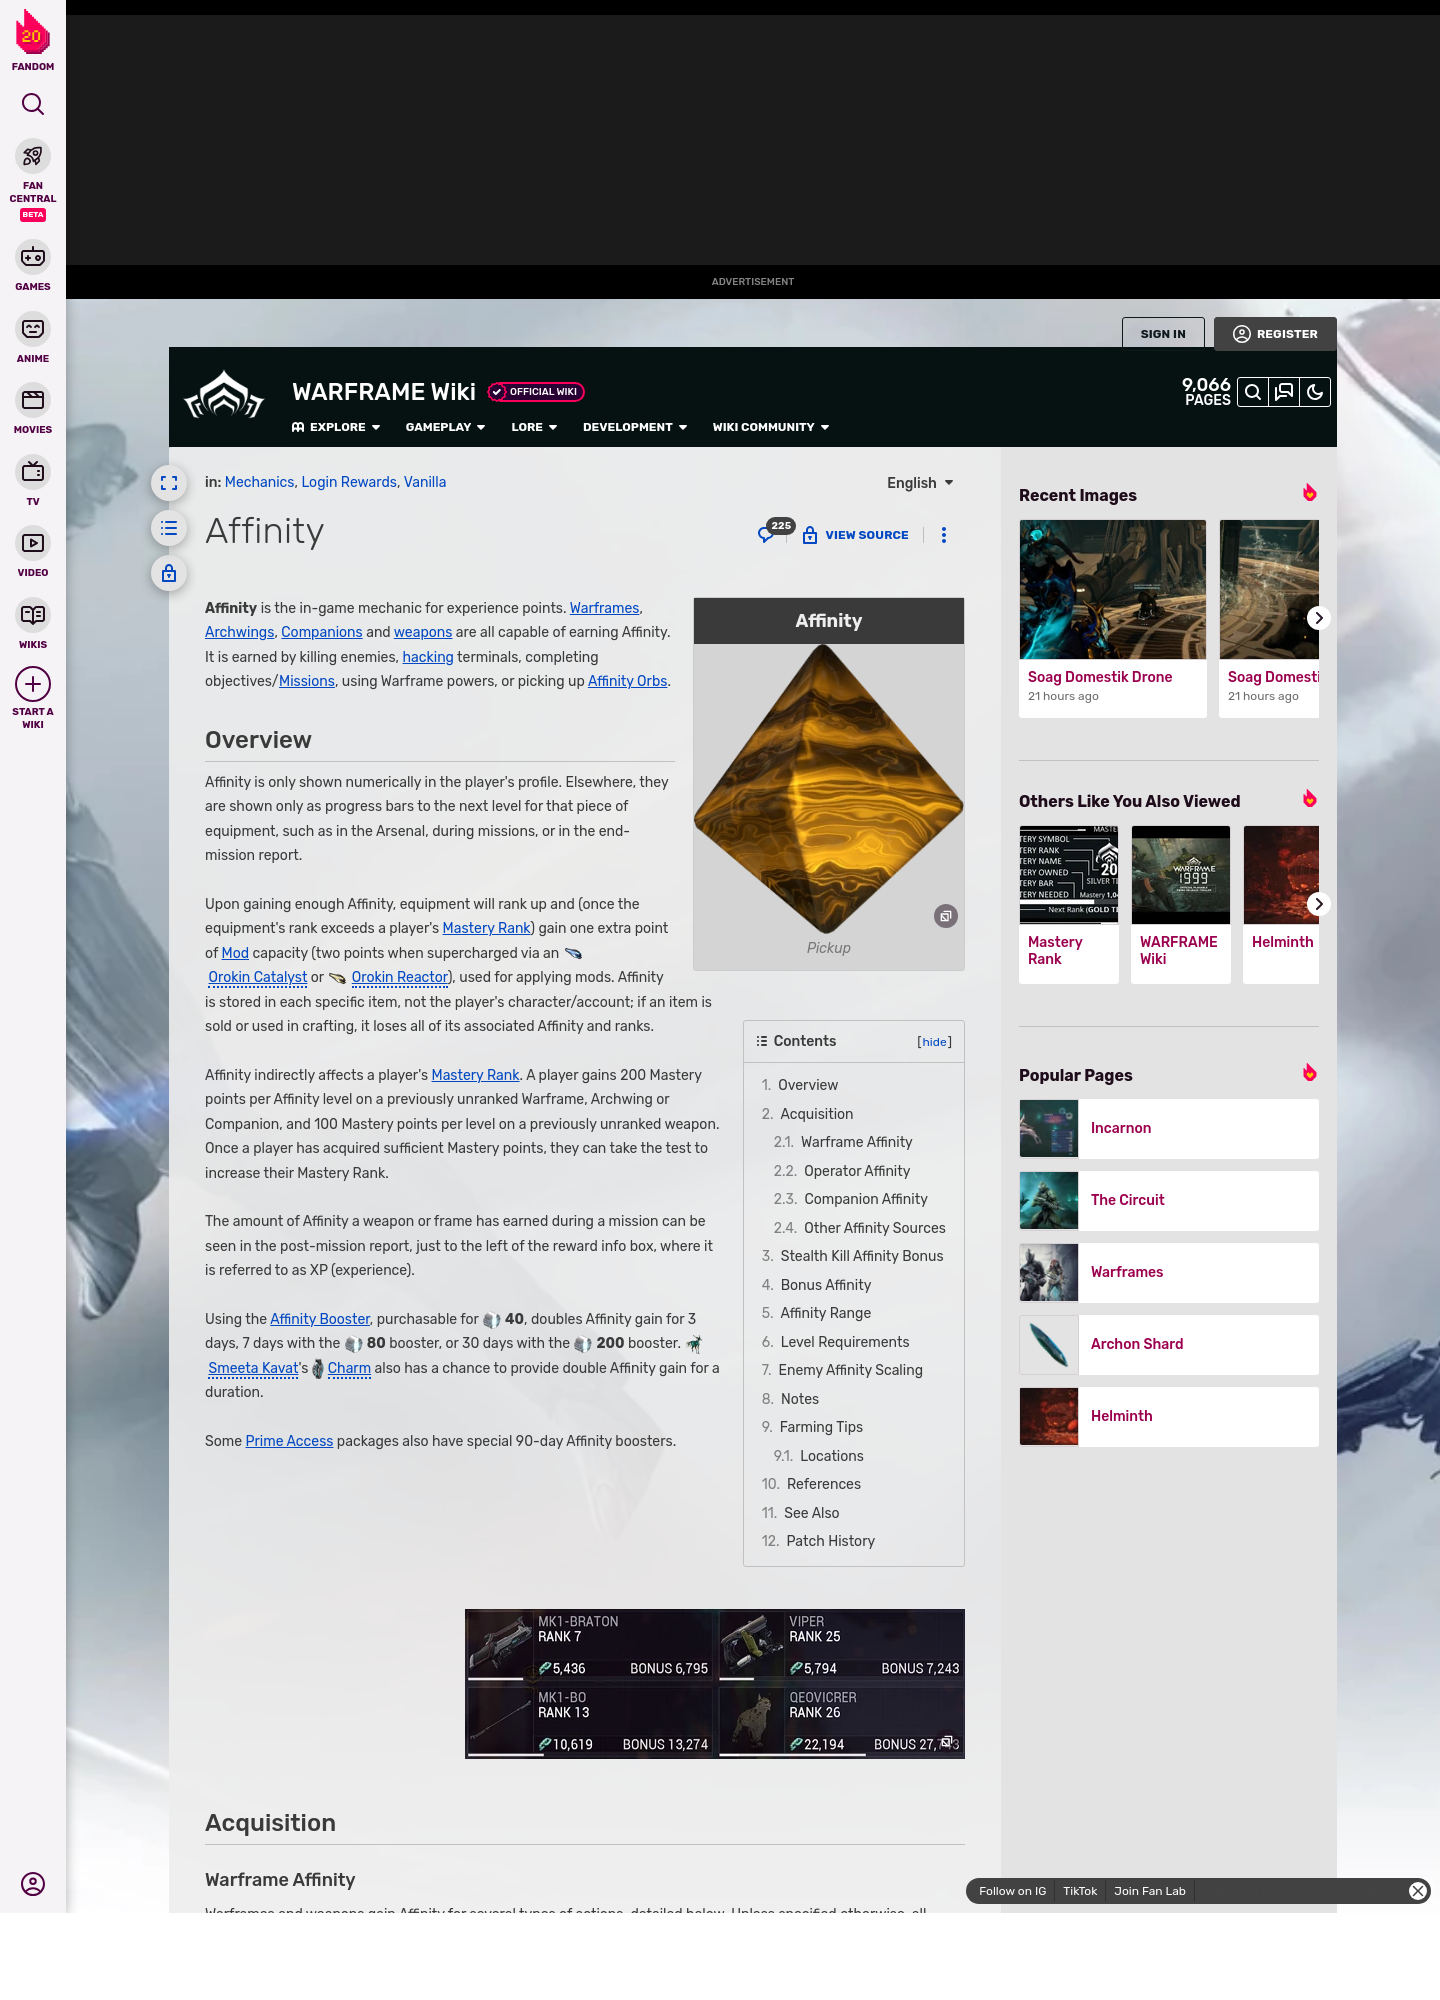Image resolution: width=1440 pixels, height=2000 pixels.
Task: Open Soag Domestik Drone recent image
Action: pos(1113,618)
